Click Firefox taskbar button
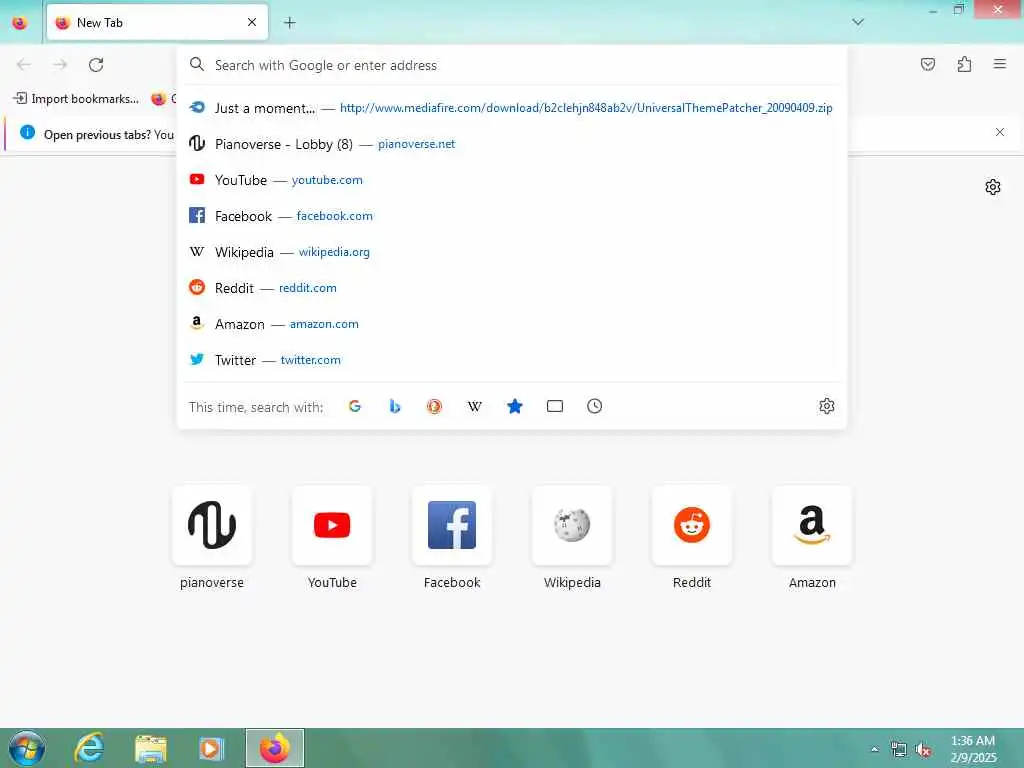This screenshot has height=768, width=1024. click(275, 748)
